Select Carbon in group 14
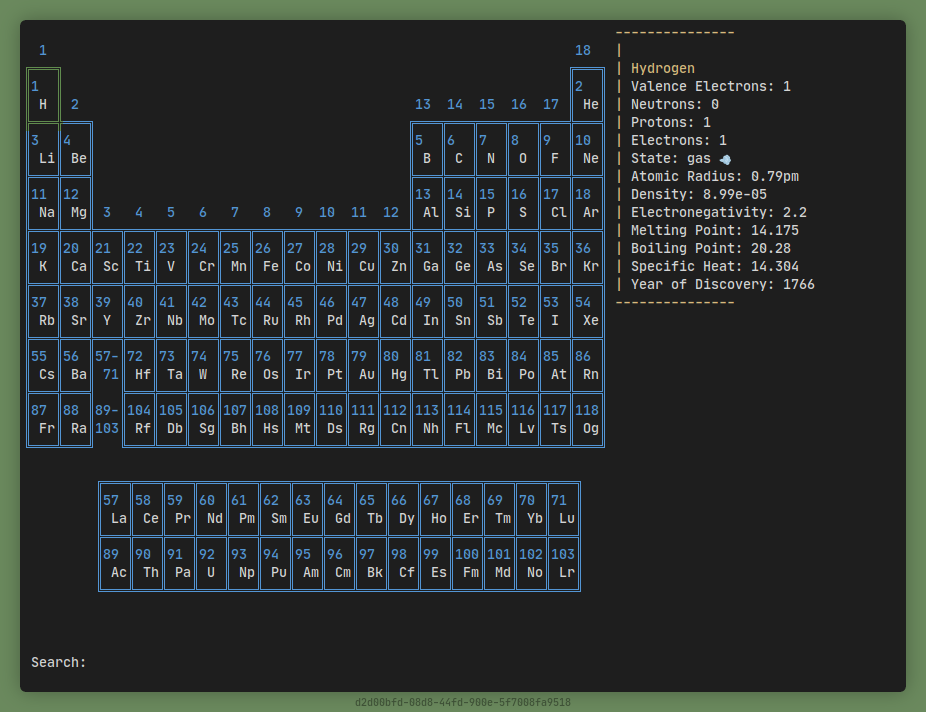 460,149
